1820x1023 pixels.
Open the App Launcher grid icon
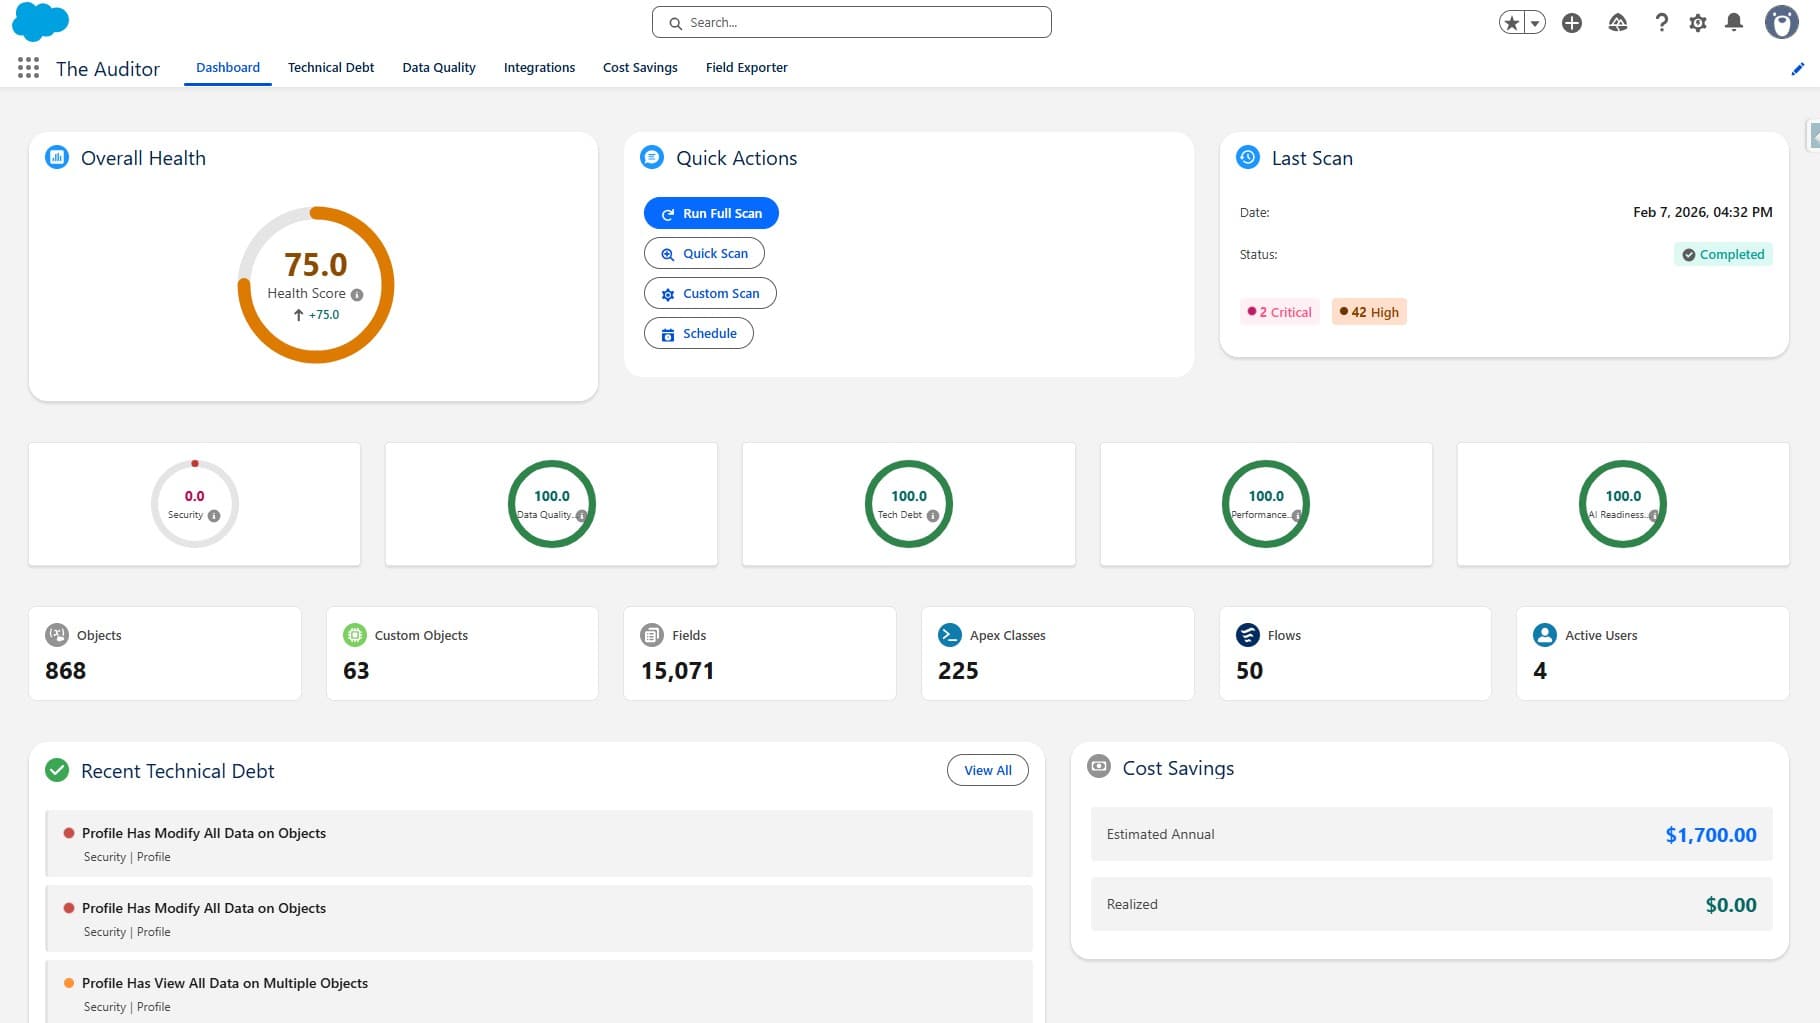(28, 68)
